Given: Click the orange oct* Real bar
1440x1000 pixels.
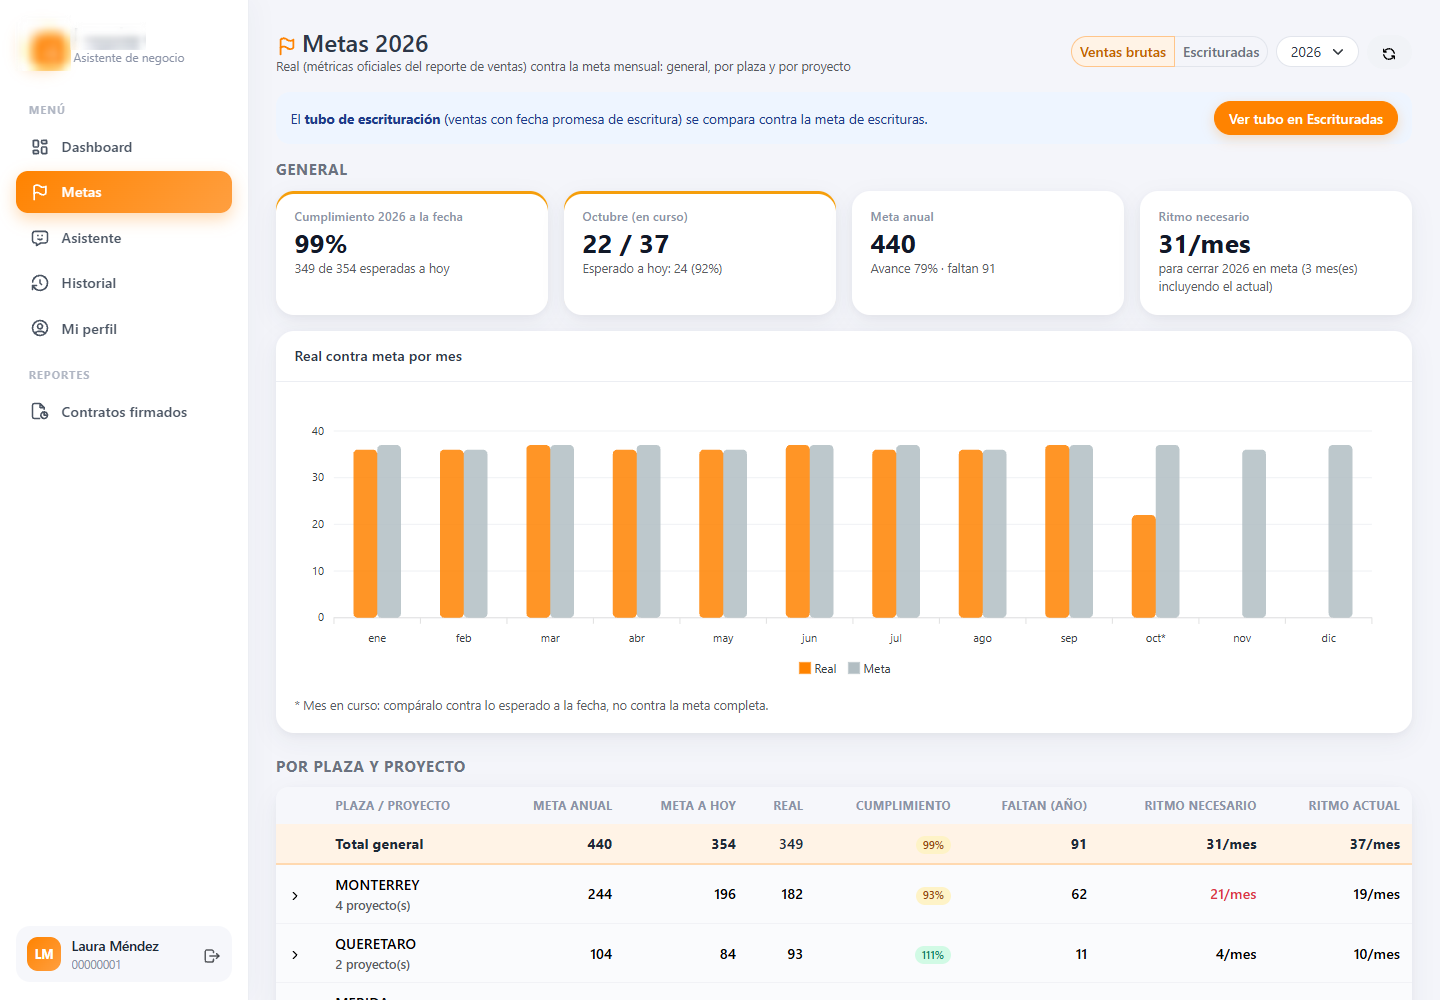Looking at the screenshot, I should (x=1143, y=566).
